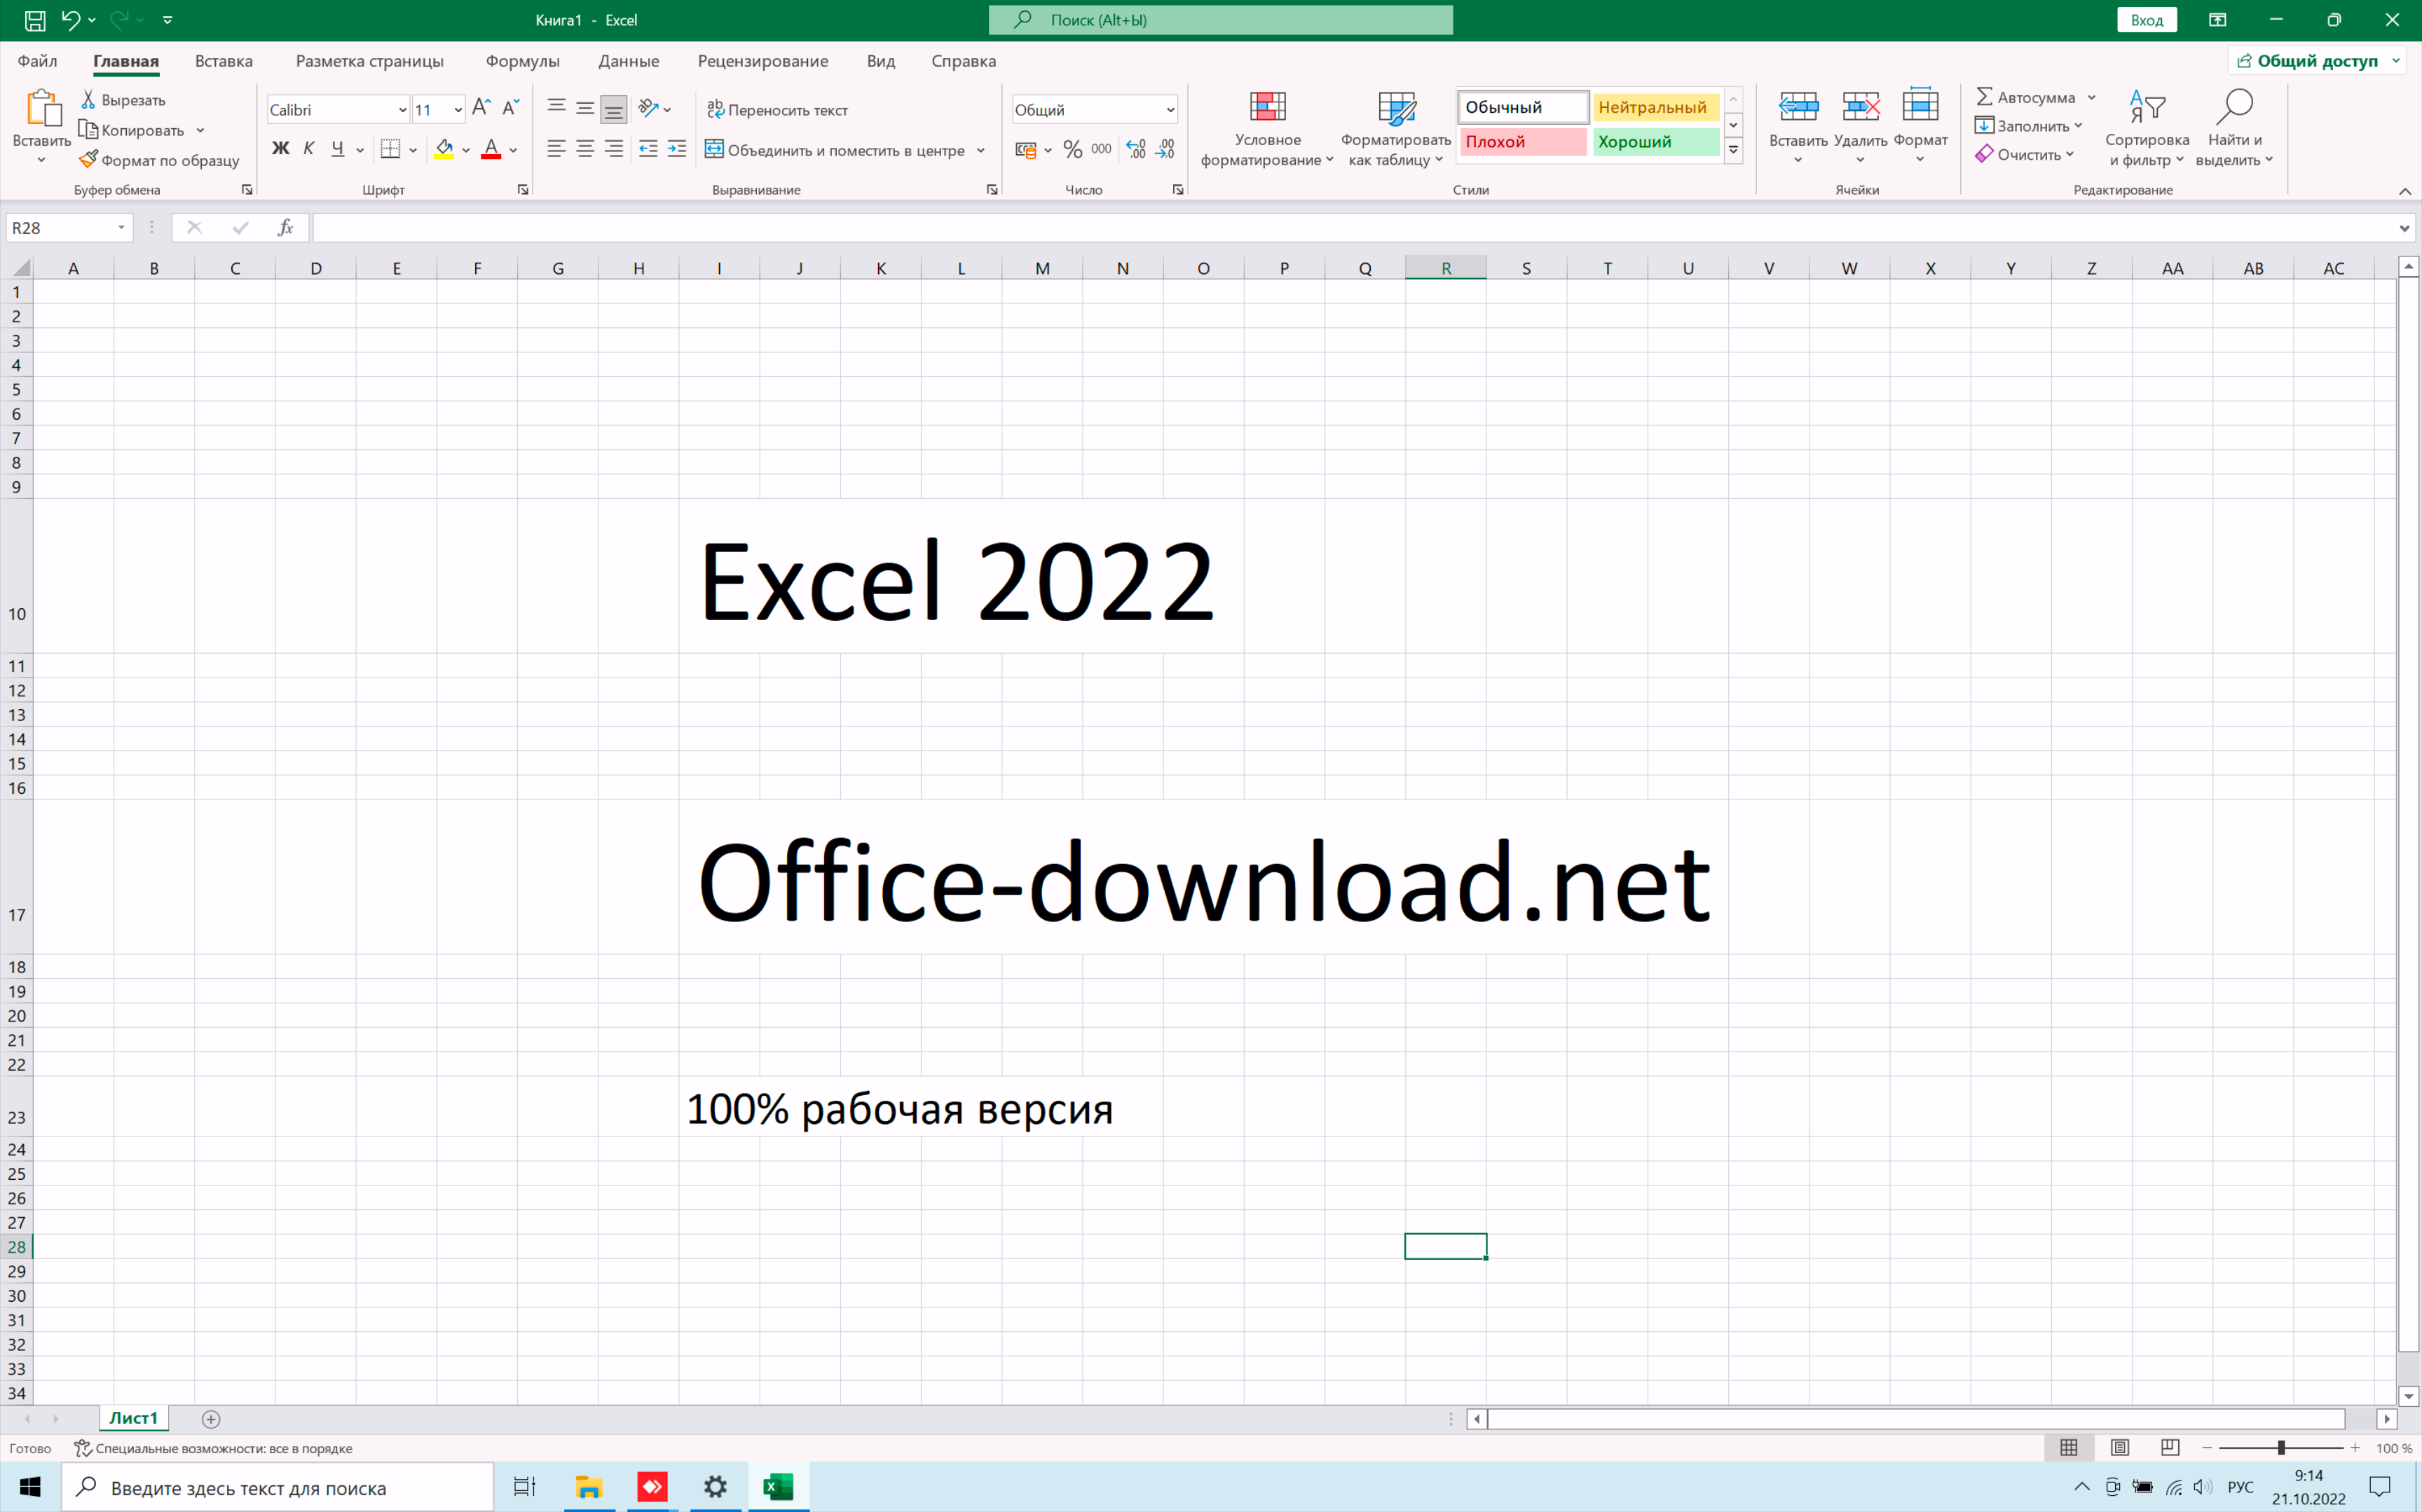The image size is (2422, 1512).
Task: Click the borders icon in Шрифт group
Action: pos(390,149)
